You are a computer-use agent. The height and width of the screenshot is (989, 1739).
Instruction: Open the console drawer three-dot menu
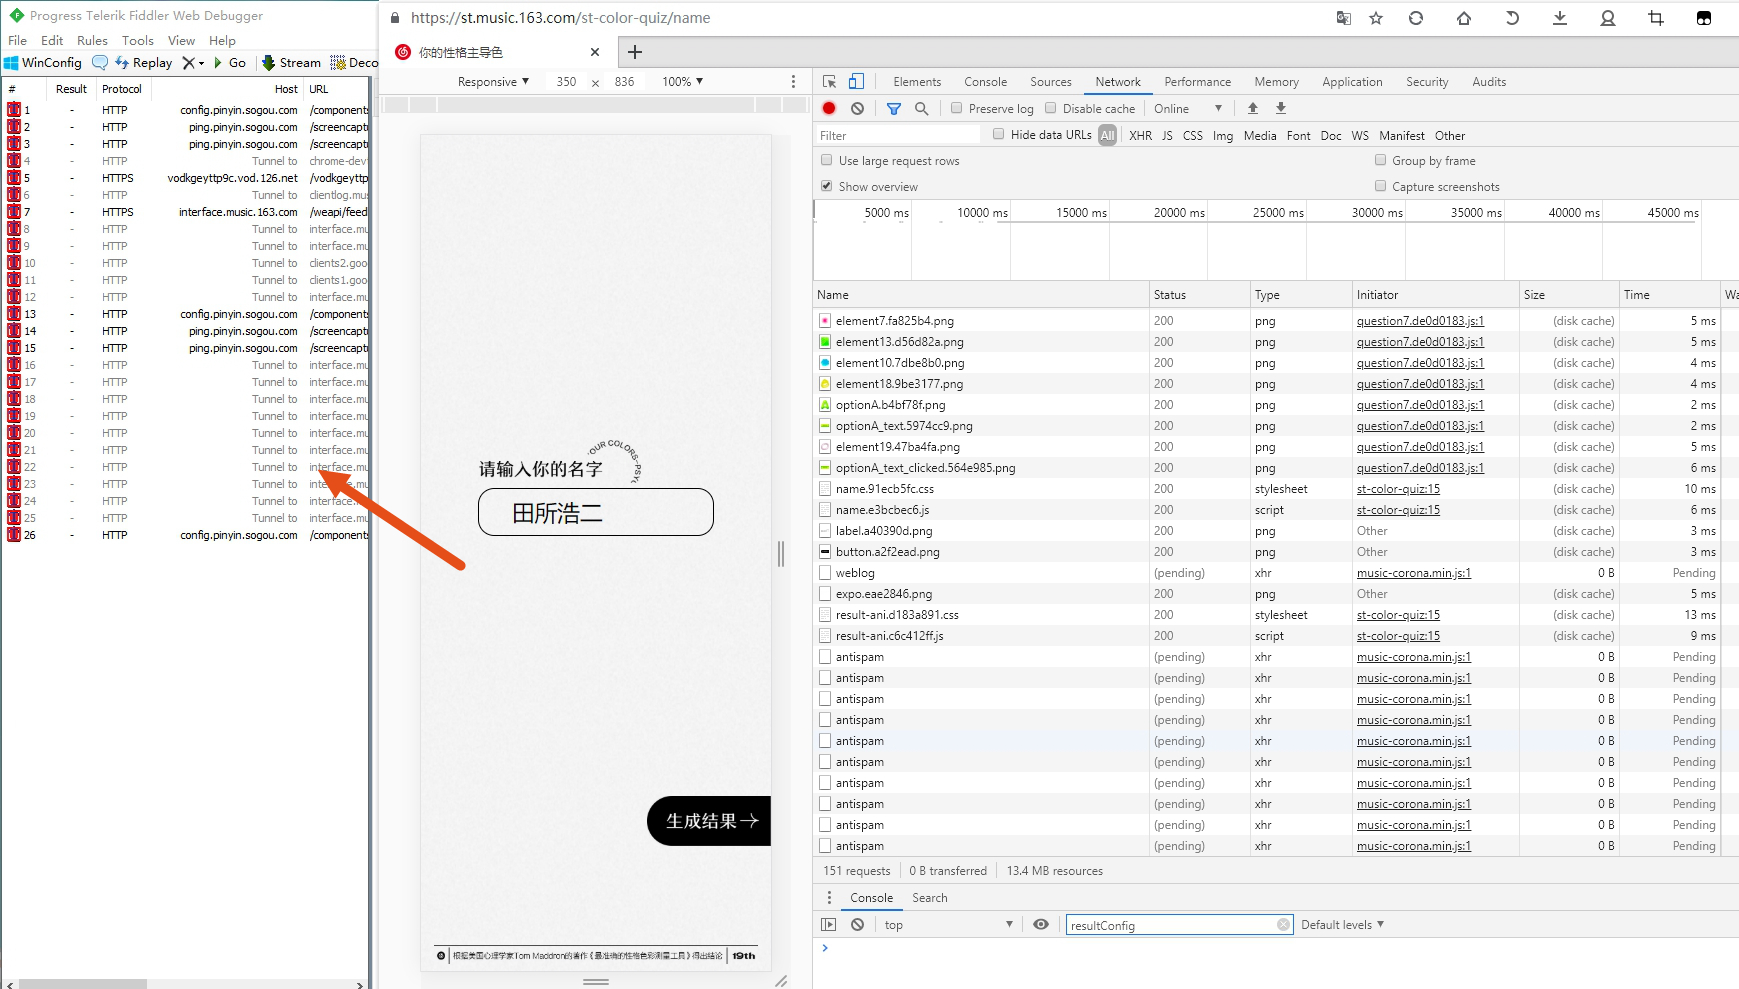click(x=829, y=898)
